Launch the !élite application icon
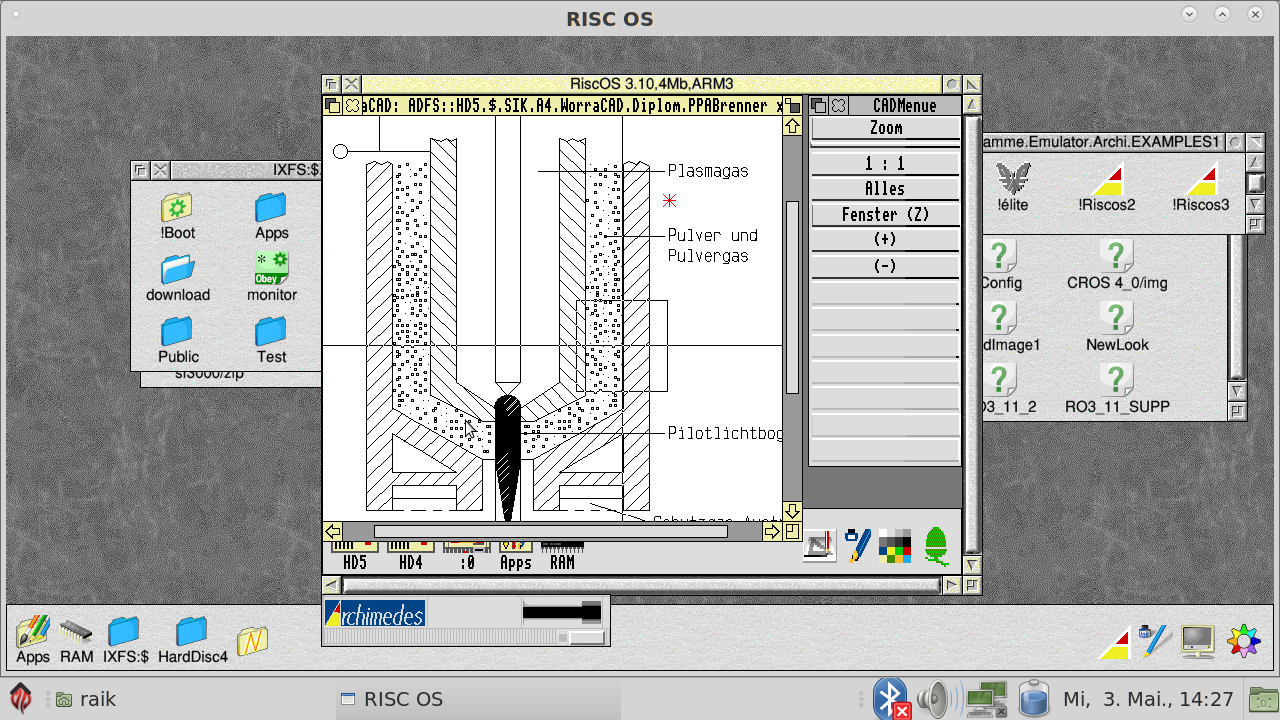Image resolution: width=1280 pixels, height=720 pixels. click(1012, 181)
